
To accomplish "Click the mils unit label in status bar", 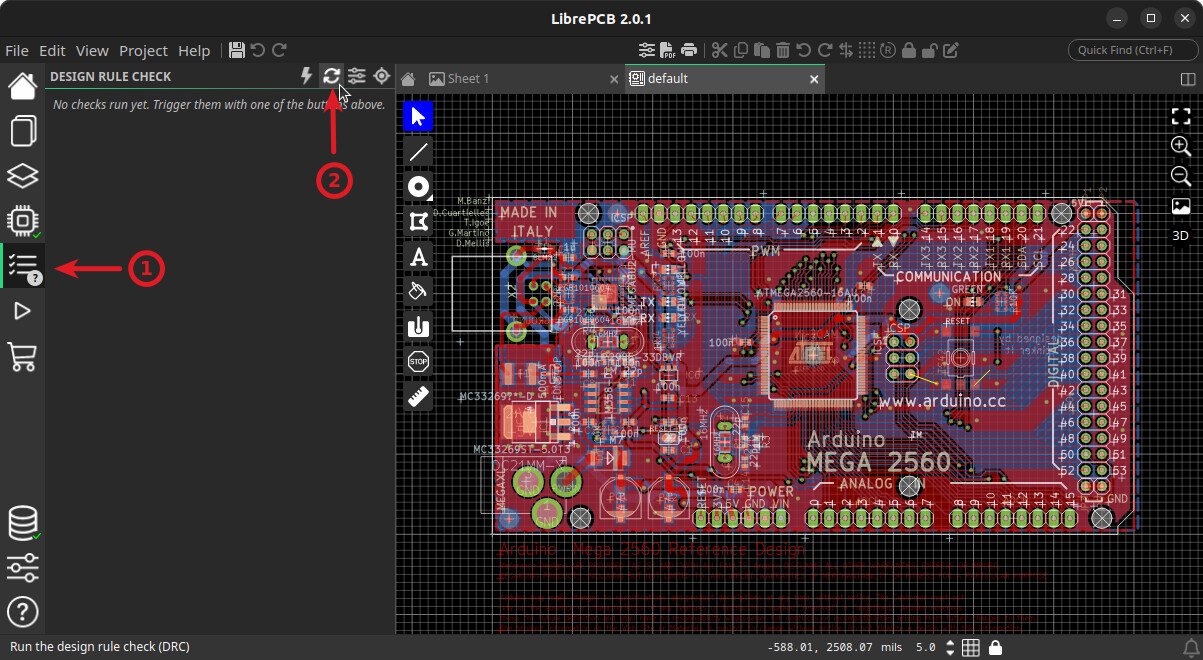I will (x=891, y=647).
